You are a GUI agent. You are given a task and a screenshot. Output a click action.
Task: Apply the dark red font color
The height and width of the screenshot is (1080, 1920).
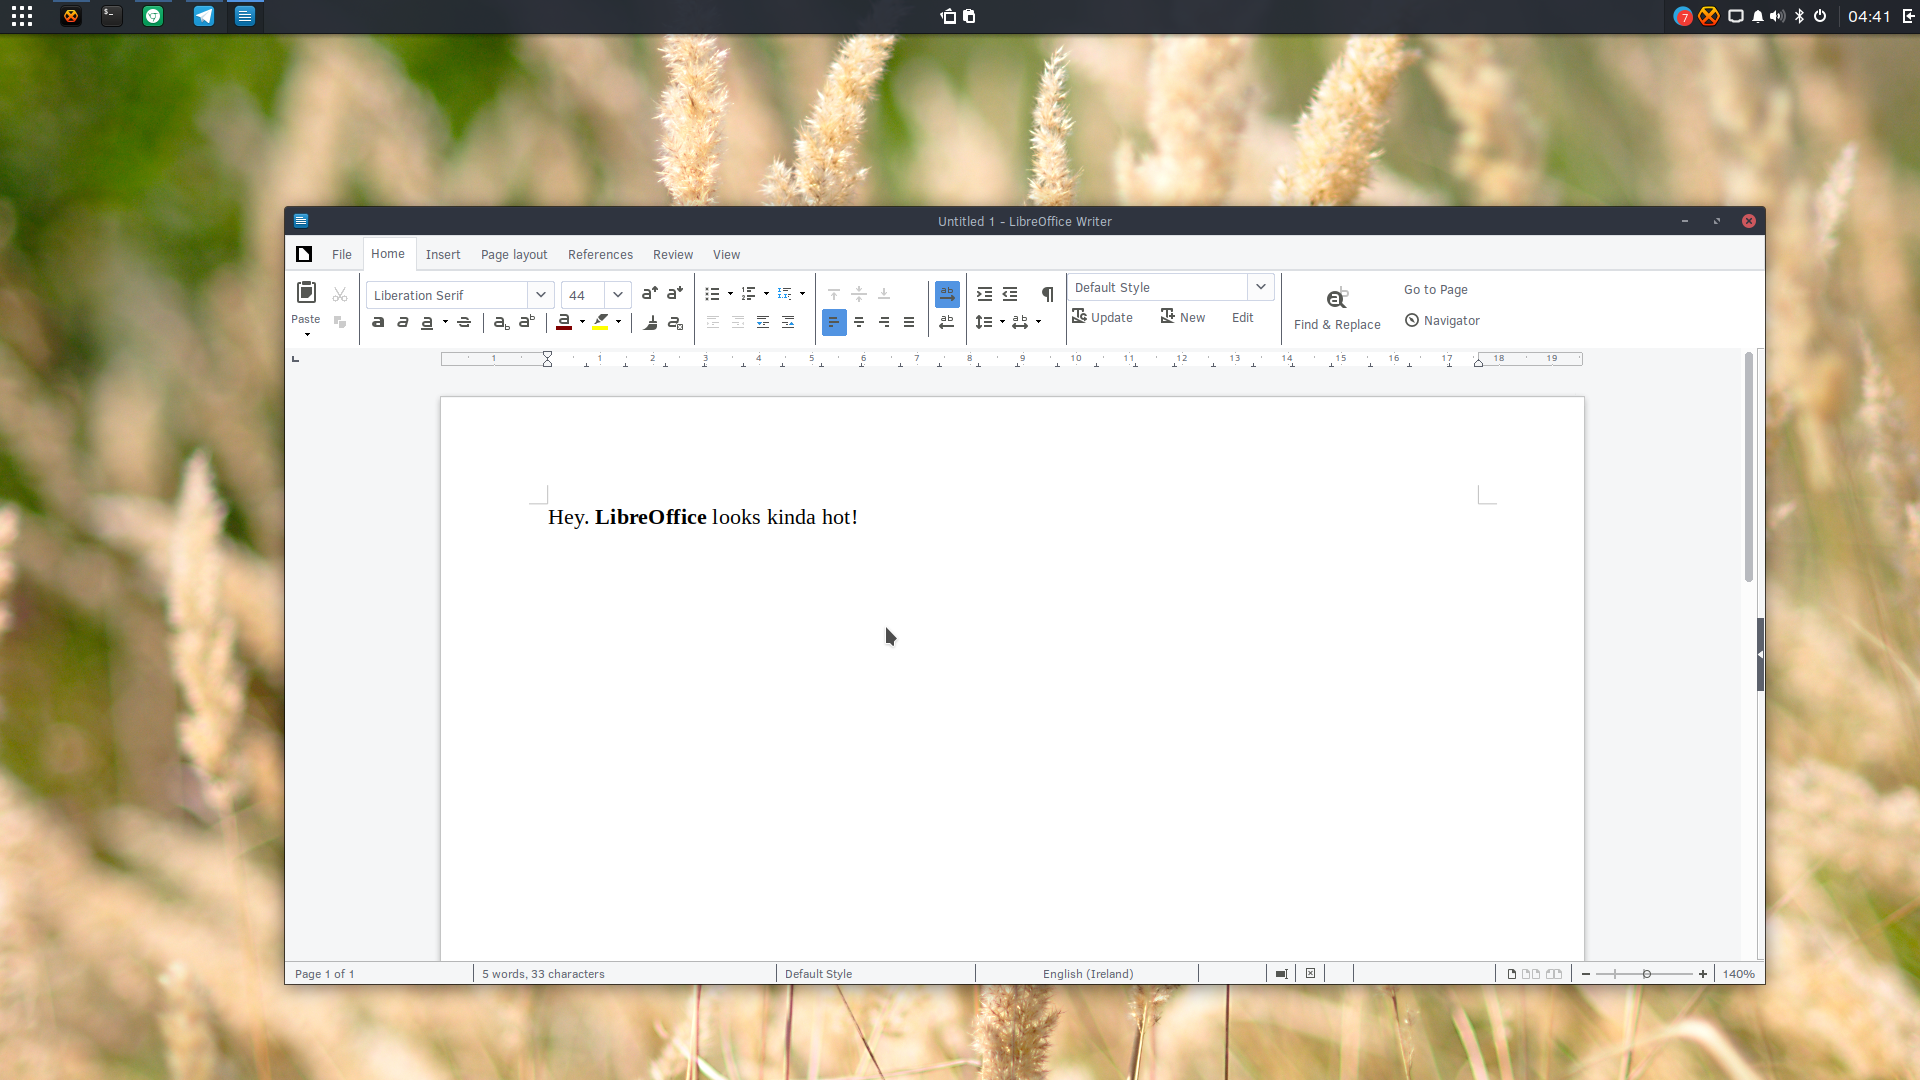[x=564, y=322]
